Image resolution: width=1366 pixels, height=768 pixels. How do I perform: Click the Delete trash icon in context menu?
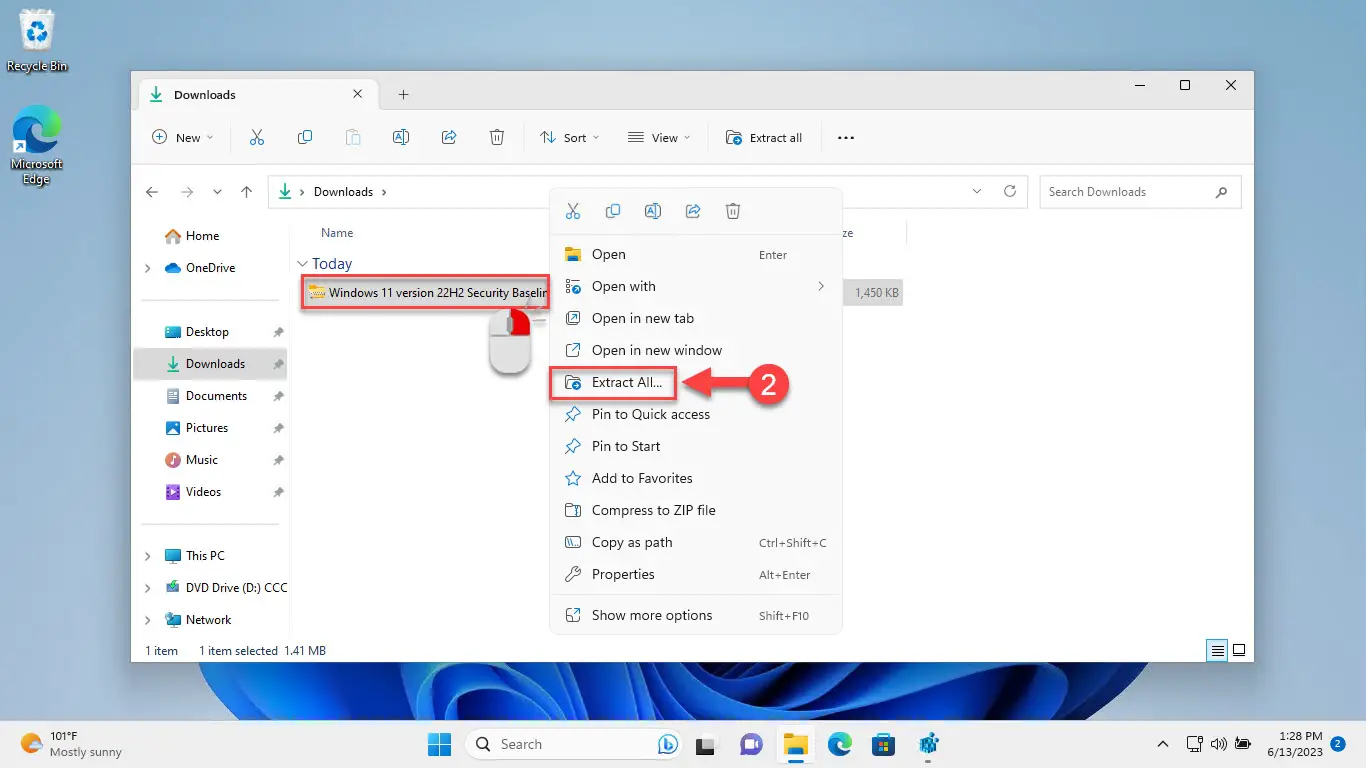[733, 211]
